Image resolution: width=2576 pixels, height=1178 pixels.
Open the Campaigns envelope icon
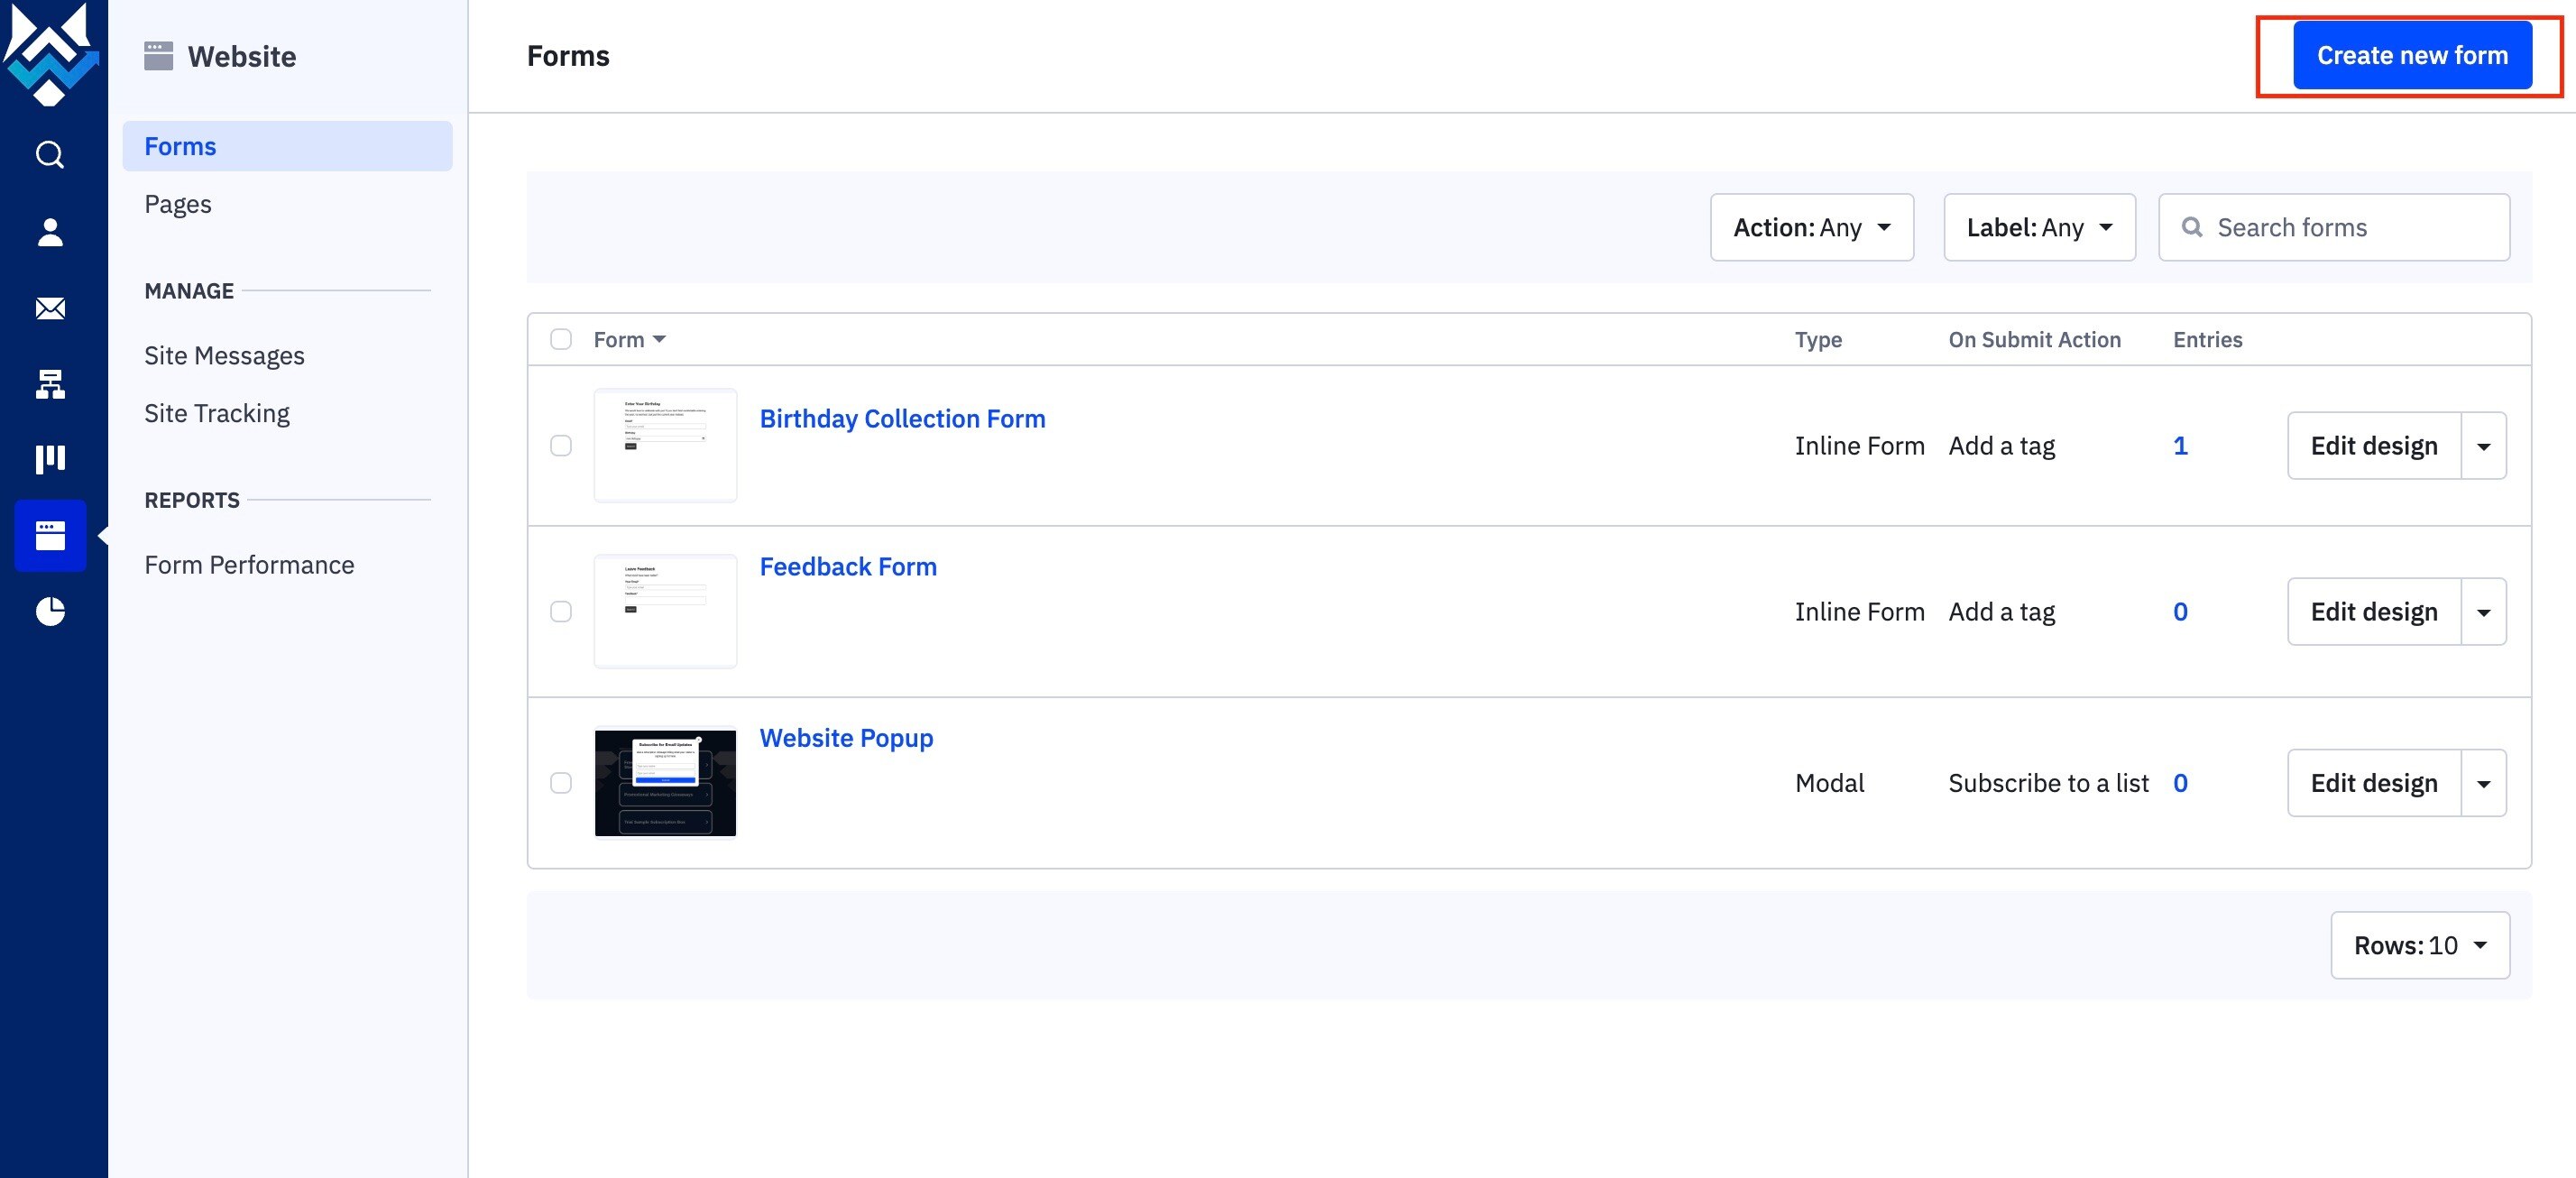coord(50,308)
